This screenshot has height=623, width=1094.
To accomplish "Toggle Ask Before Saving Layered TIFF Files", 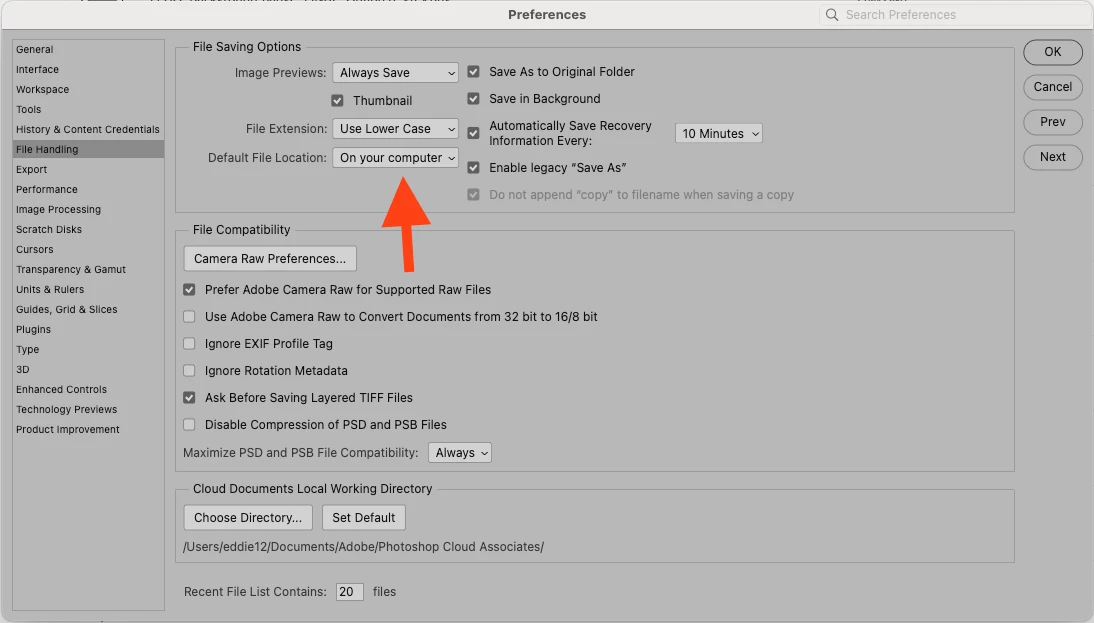I will 189,398.
